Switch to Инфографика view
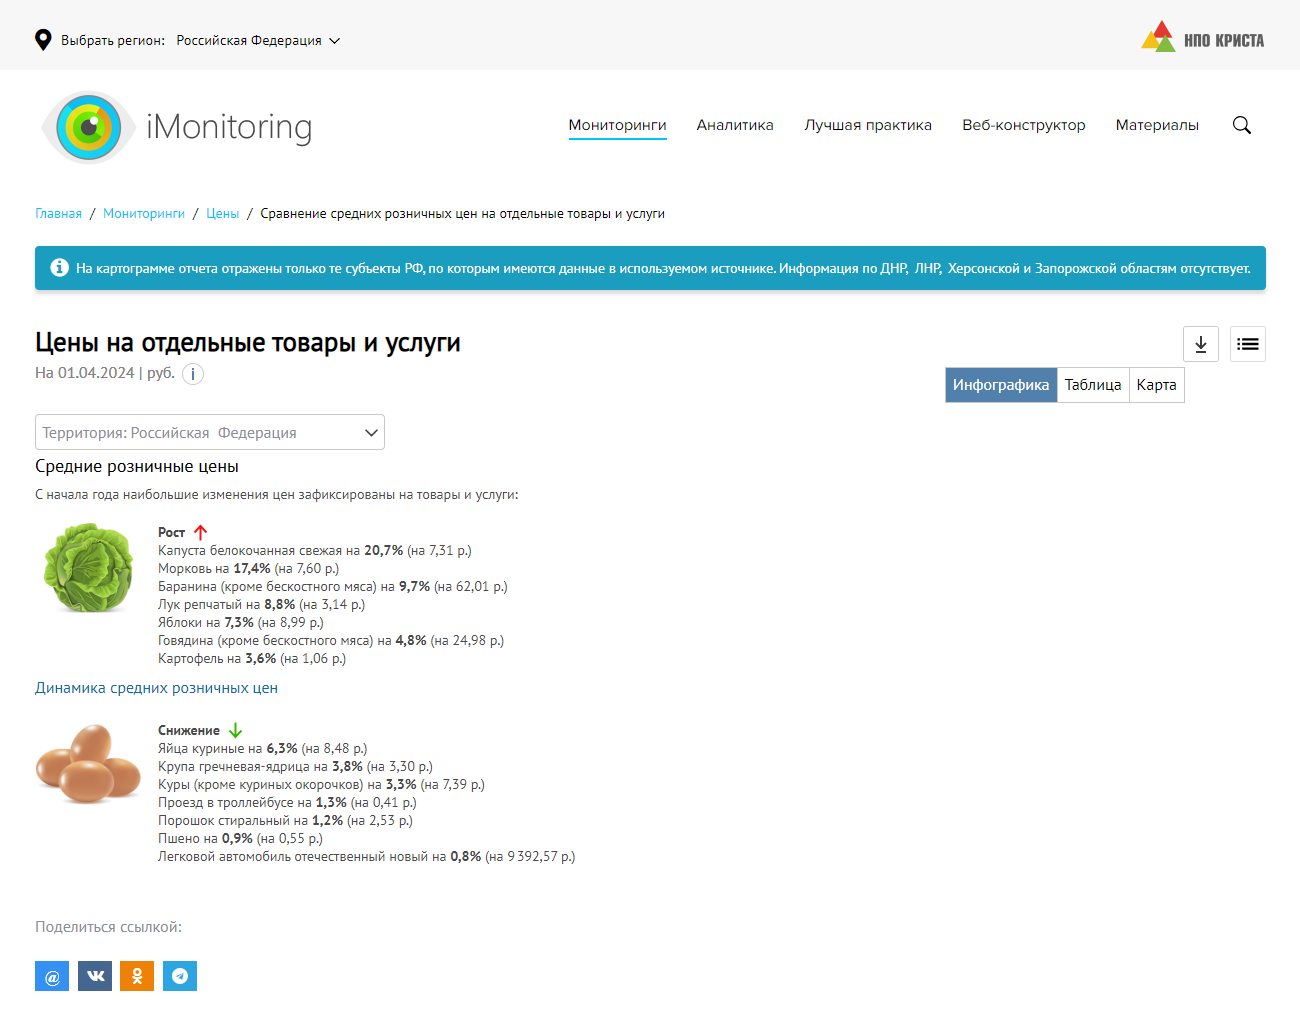1300x1012 pixels. click(x=1000, y=385)
